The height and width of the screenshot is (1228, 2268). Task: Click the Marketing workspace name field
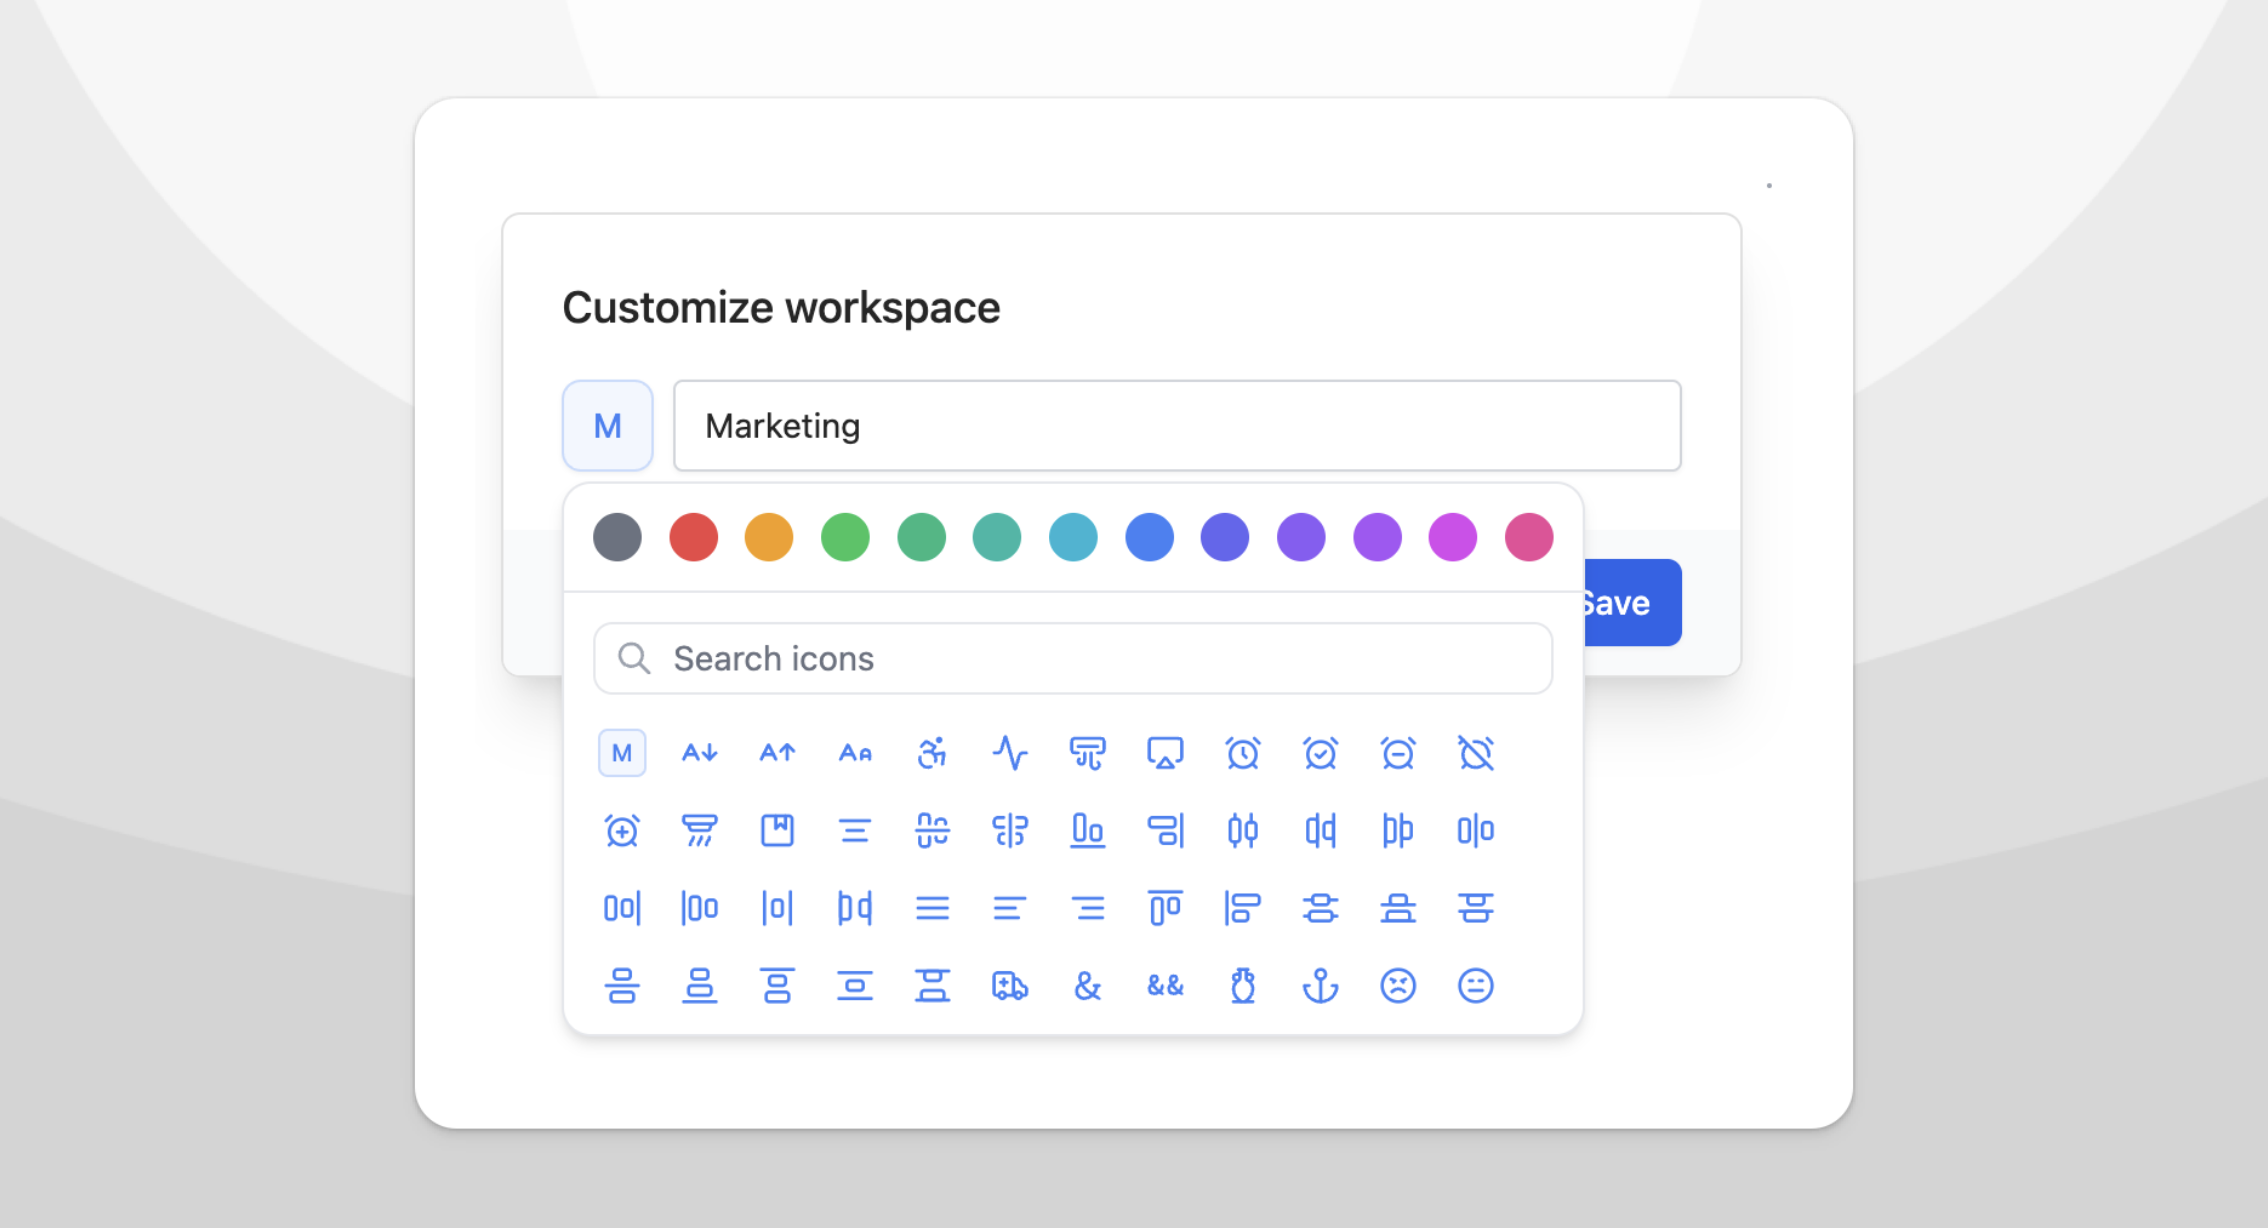coord(1177,426)
